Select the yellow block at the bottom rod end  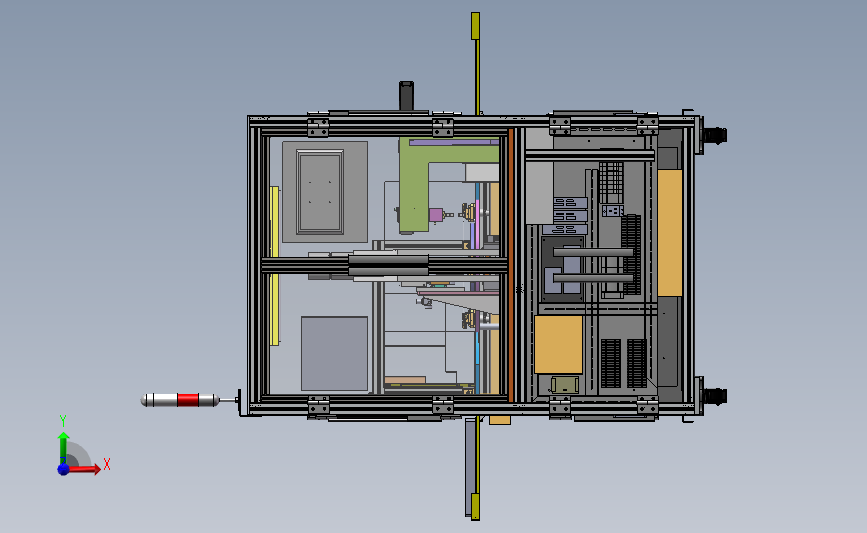pos(475,506)
